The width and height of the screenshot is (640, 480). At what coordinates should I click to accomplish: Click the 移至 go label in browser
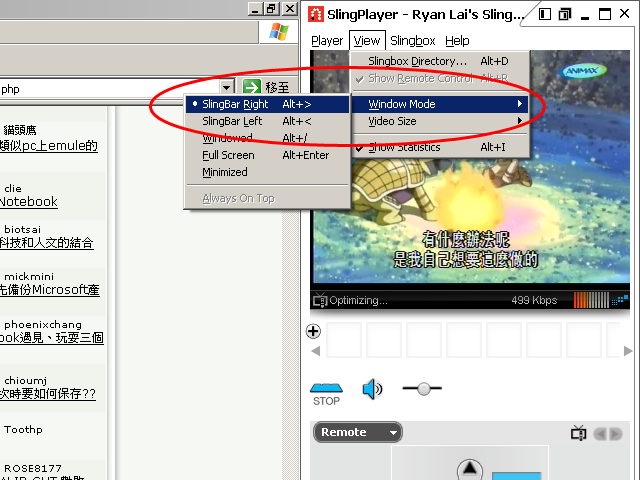point(277,87)
